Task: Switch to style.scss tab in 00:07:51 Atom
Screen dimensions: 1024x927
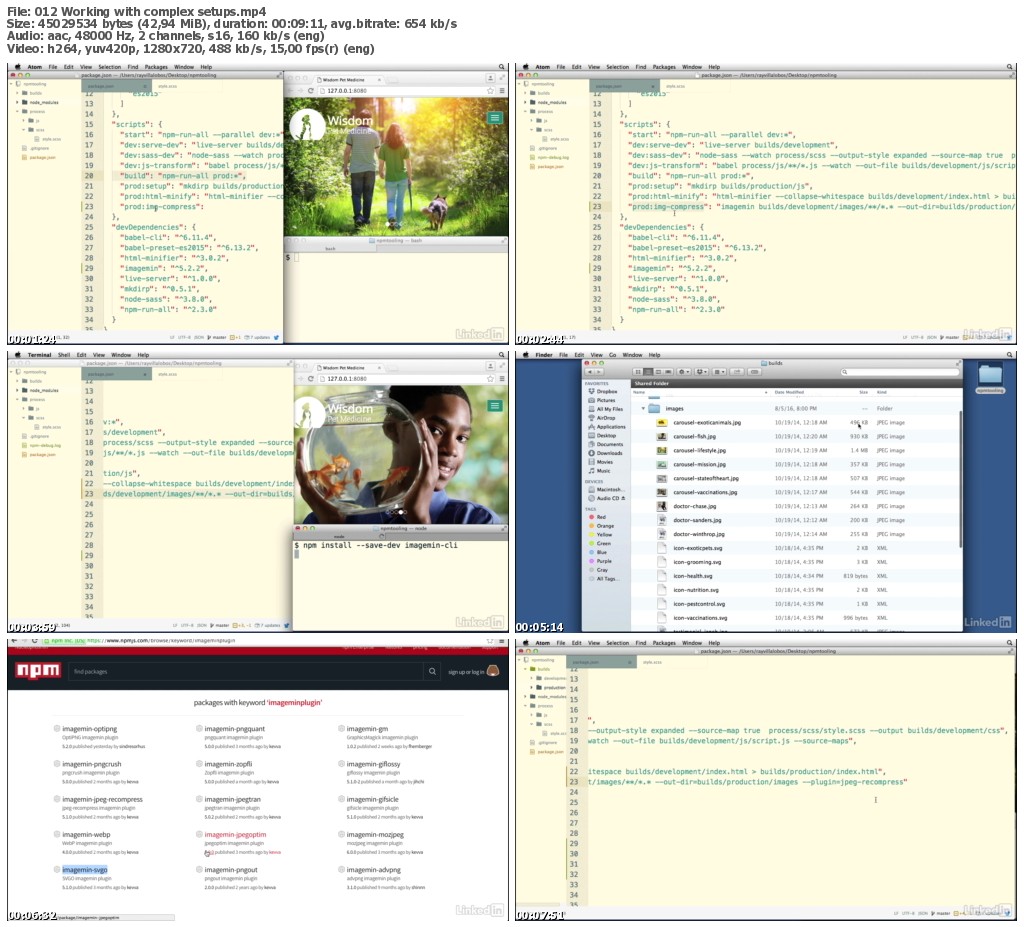Action: (652, 662)
